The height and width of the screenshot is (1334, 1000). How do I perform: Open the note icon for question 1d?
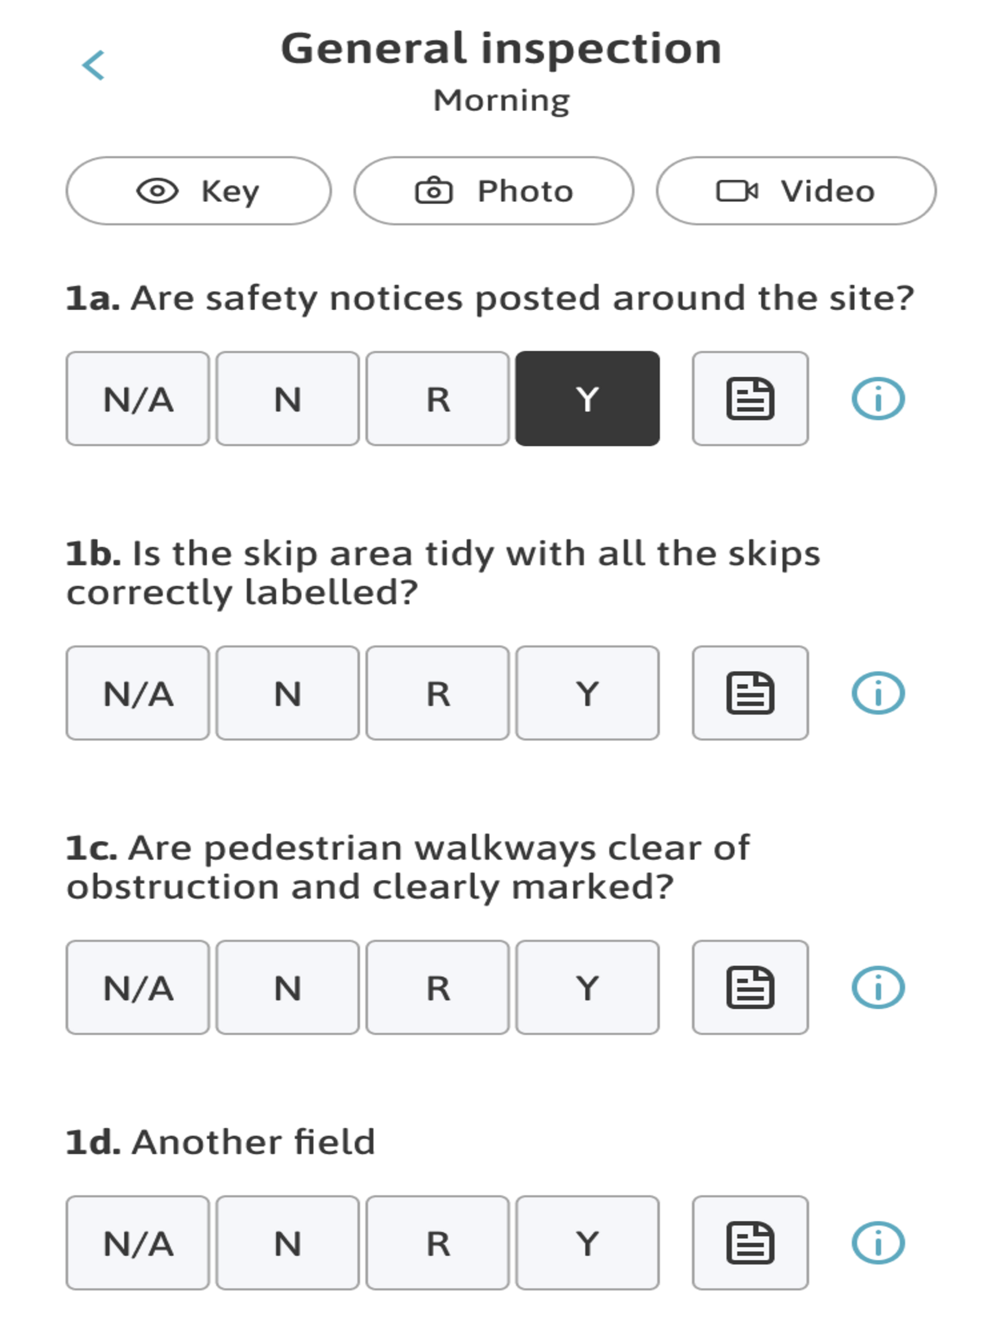tap(750, 1243)
